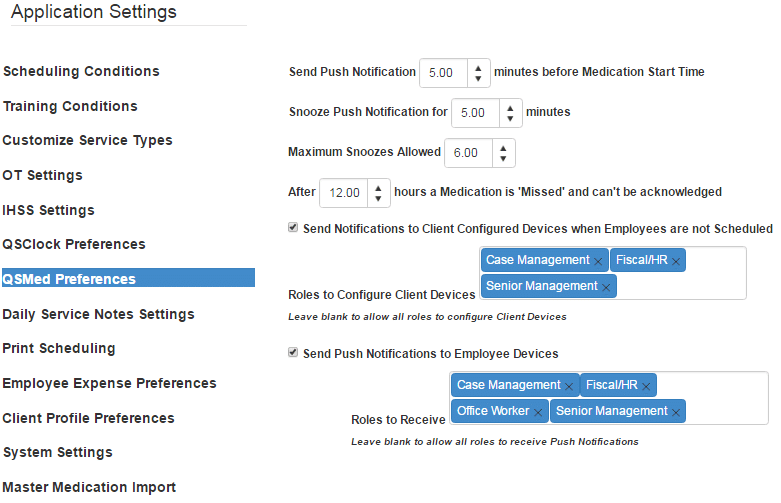The height and width of the screenshot is (503, 781).
Task: Select QSClock Preferences in the sidebar
Action: 74,245
